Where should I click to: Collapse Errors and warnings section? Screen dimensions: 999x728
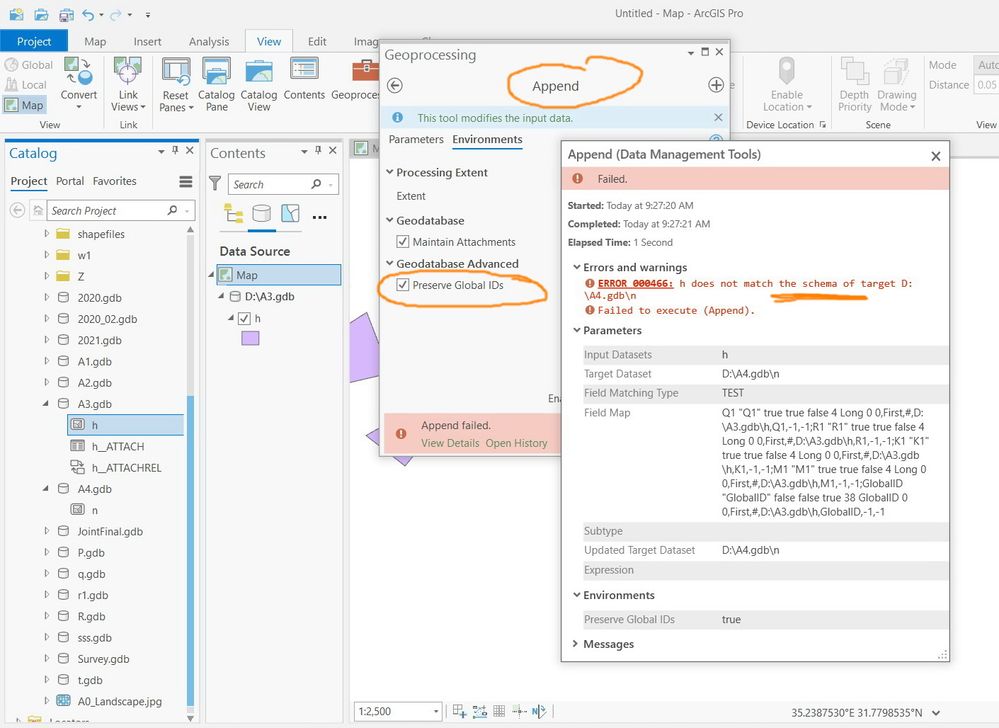[577, 267]
